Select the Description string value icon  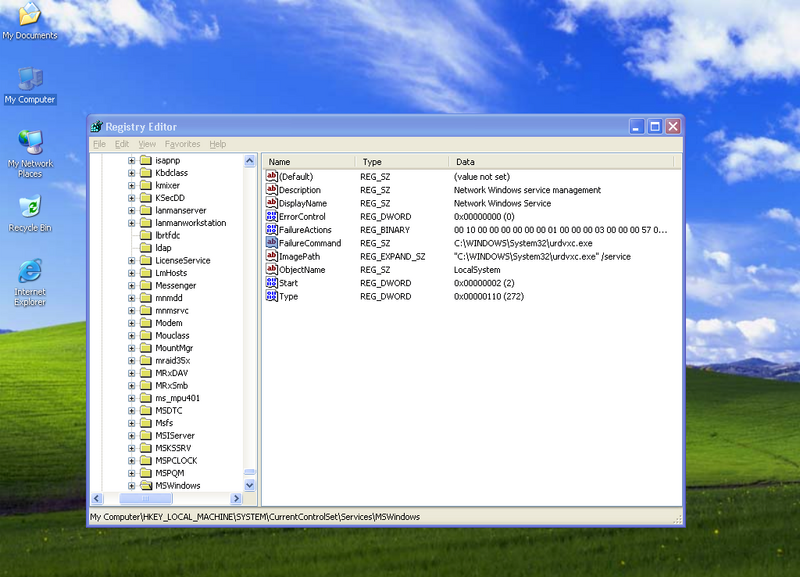(271, 190)
